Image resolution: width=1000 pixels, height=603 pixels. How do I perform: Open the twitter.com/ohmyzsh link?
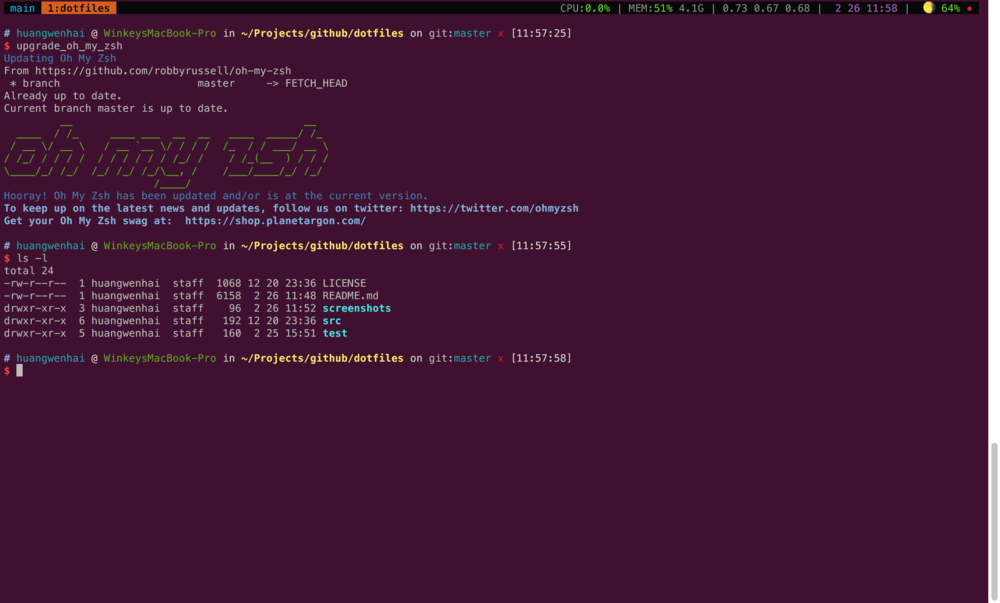(x=494, y=208)
